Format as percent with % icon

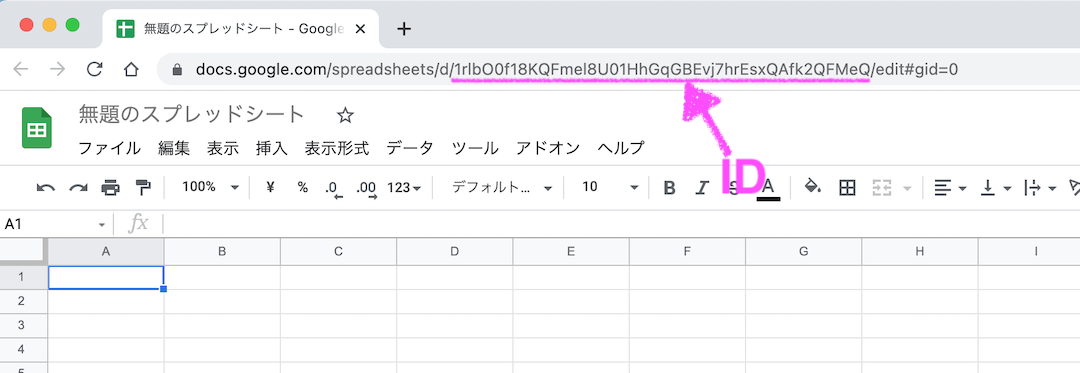(302, 187)
